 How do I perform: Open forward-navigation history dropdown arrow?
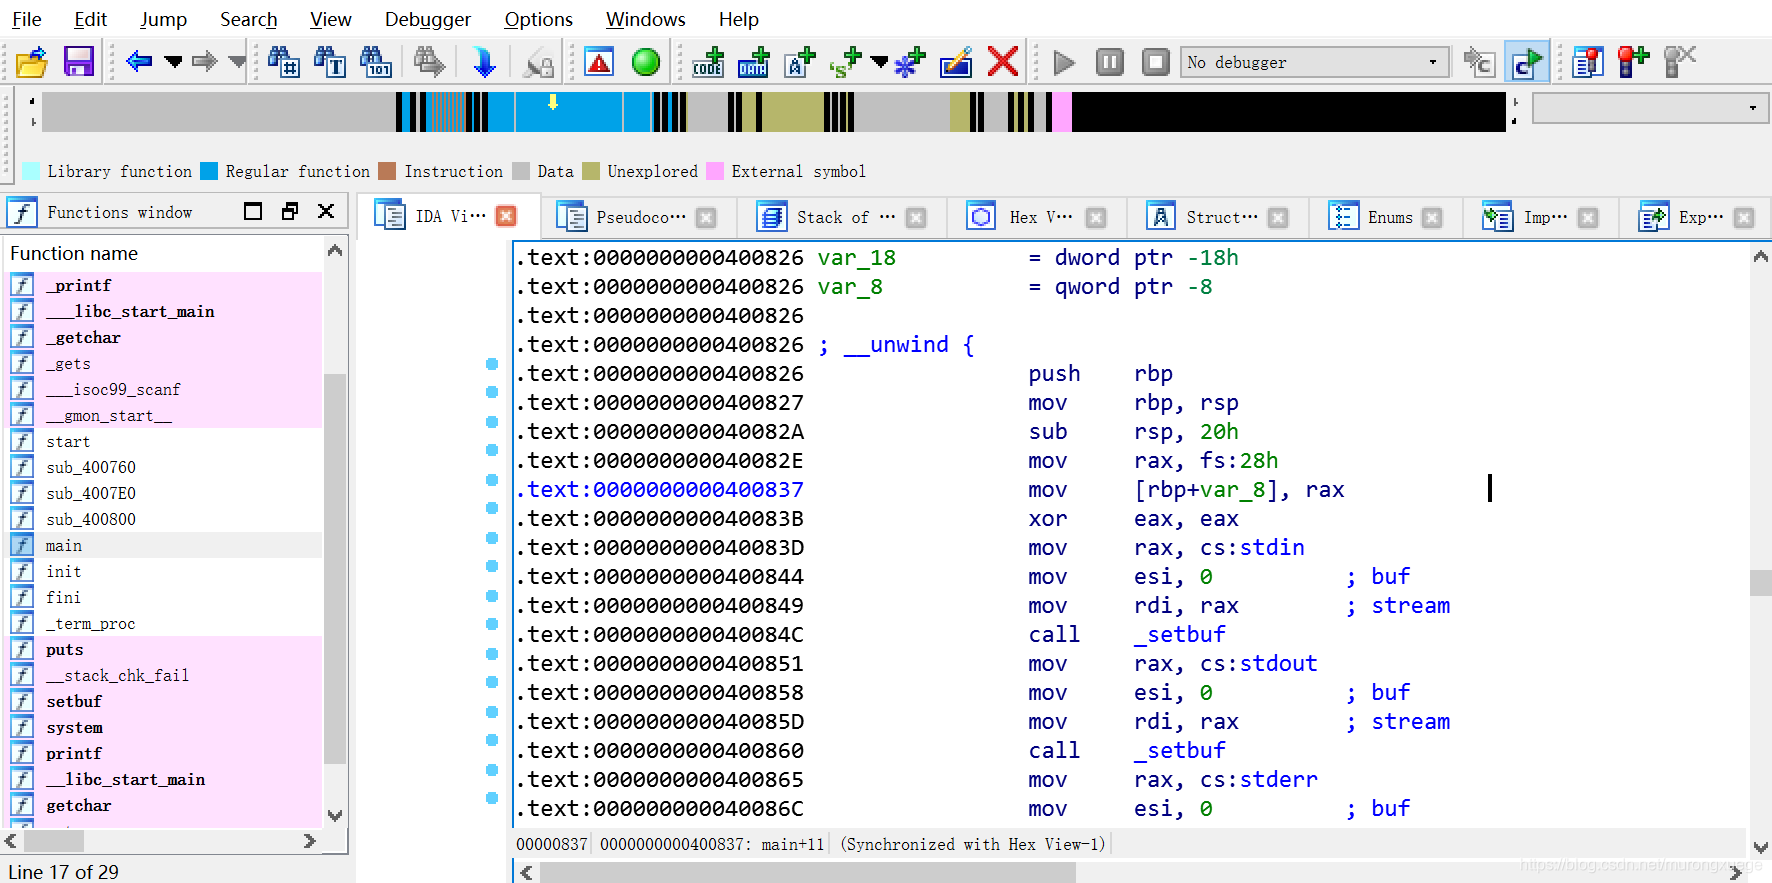click(237, 62)
